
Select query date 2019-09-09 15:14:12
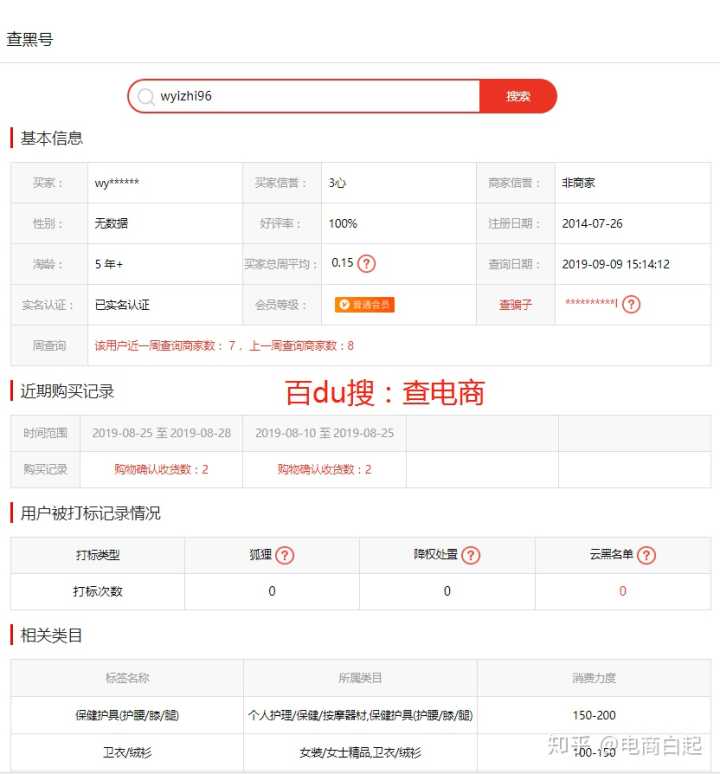(616, 264)
